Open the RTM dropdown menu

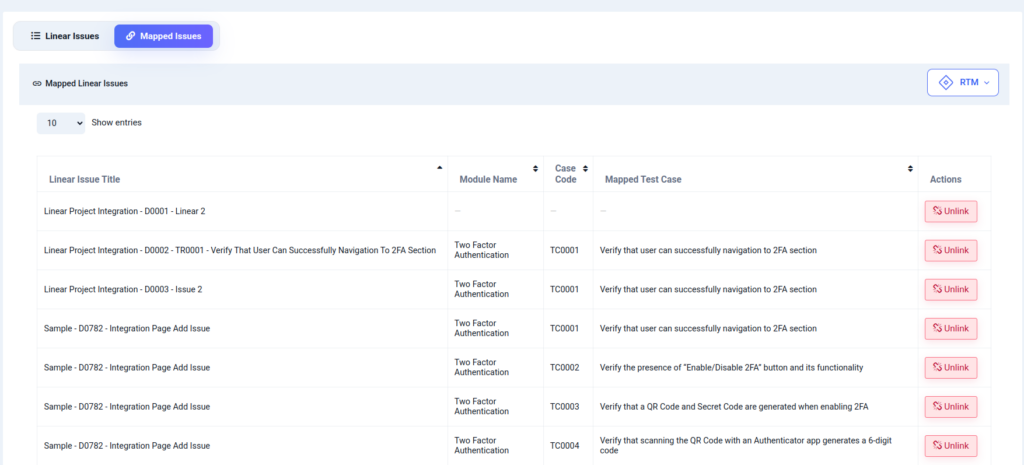click(963, 83)
